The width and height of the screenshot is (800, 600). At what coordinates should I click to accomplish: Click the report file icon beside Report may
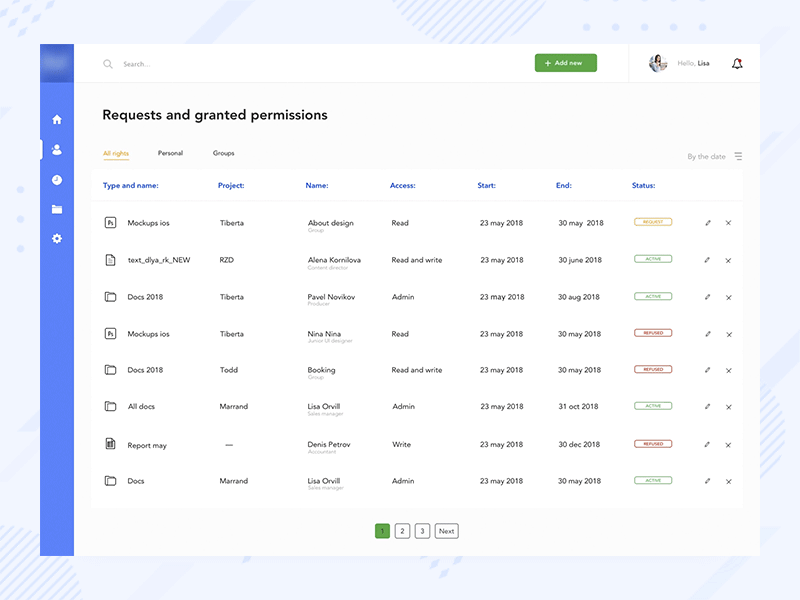coord(110,443)
